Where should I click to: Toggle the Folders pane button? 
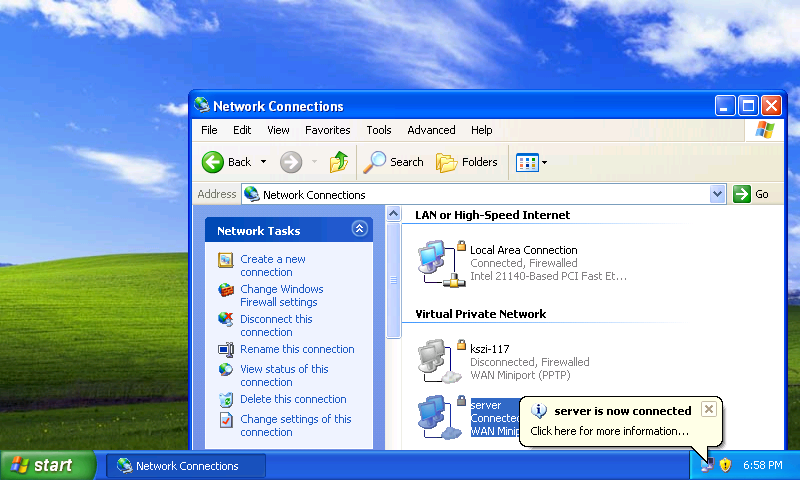pos(467,162)
